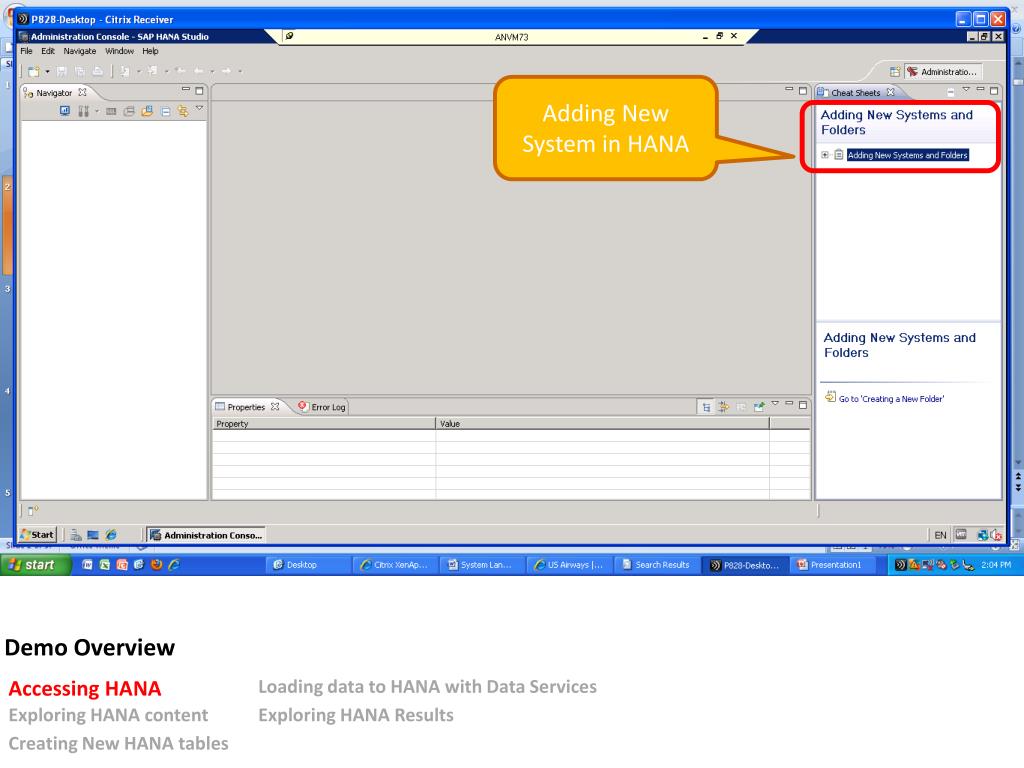Switch to System Lan taskbar item
This screenshot has height=768, width=1024.
(x=480, y=565)
